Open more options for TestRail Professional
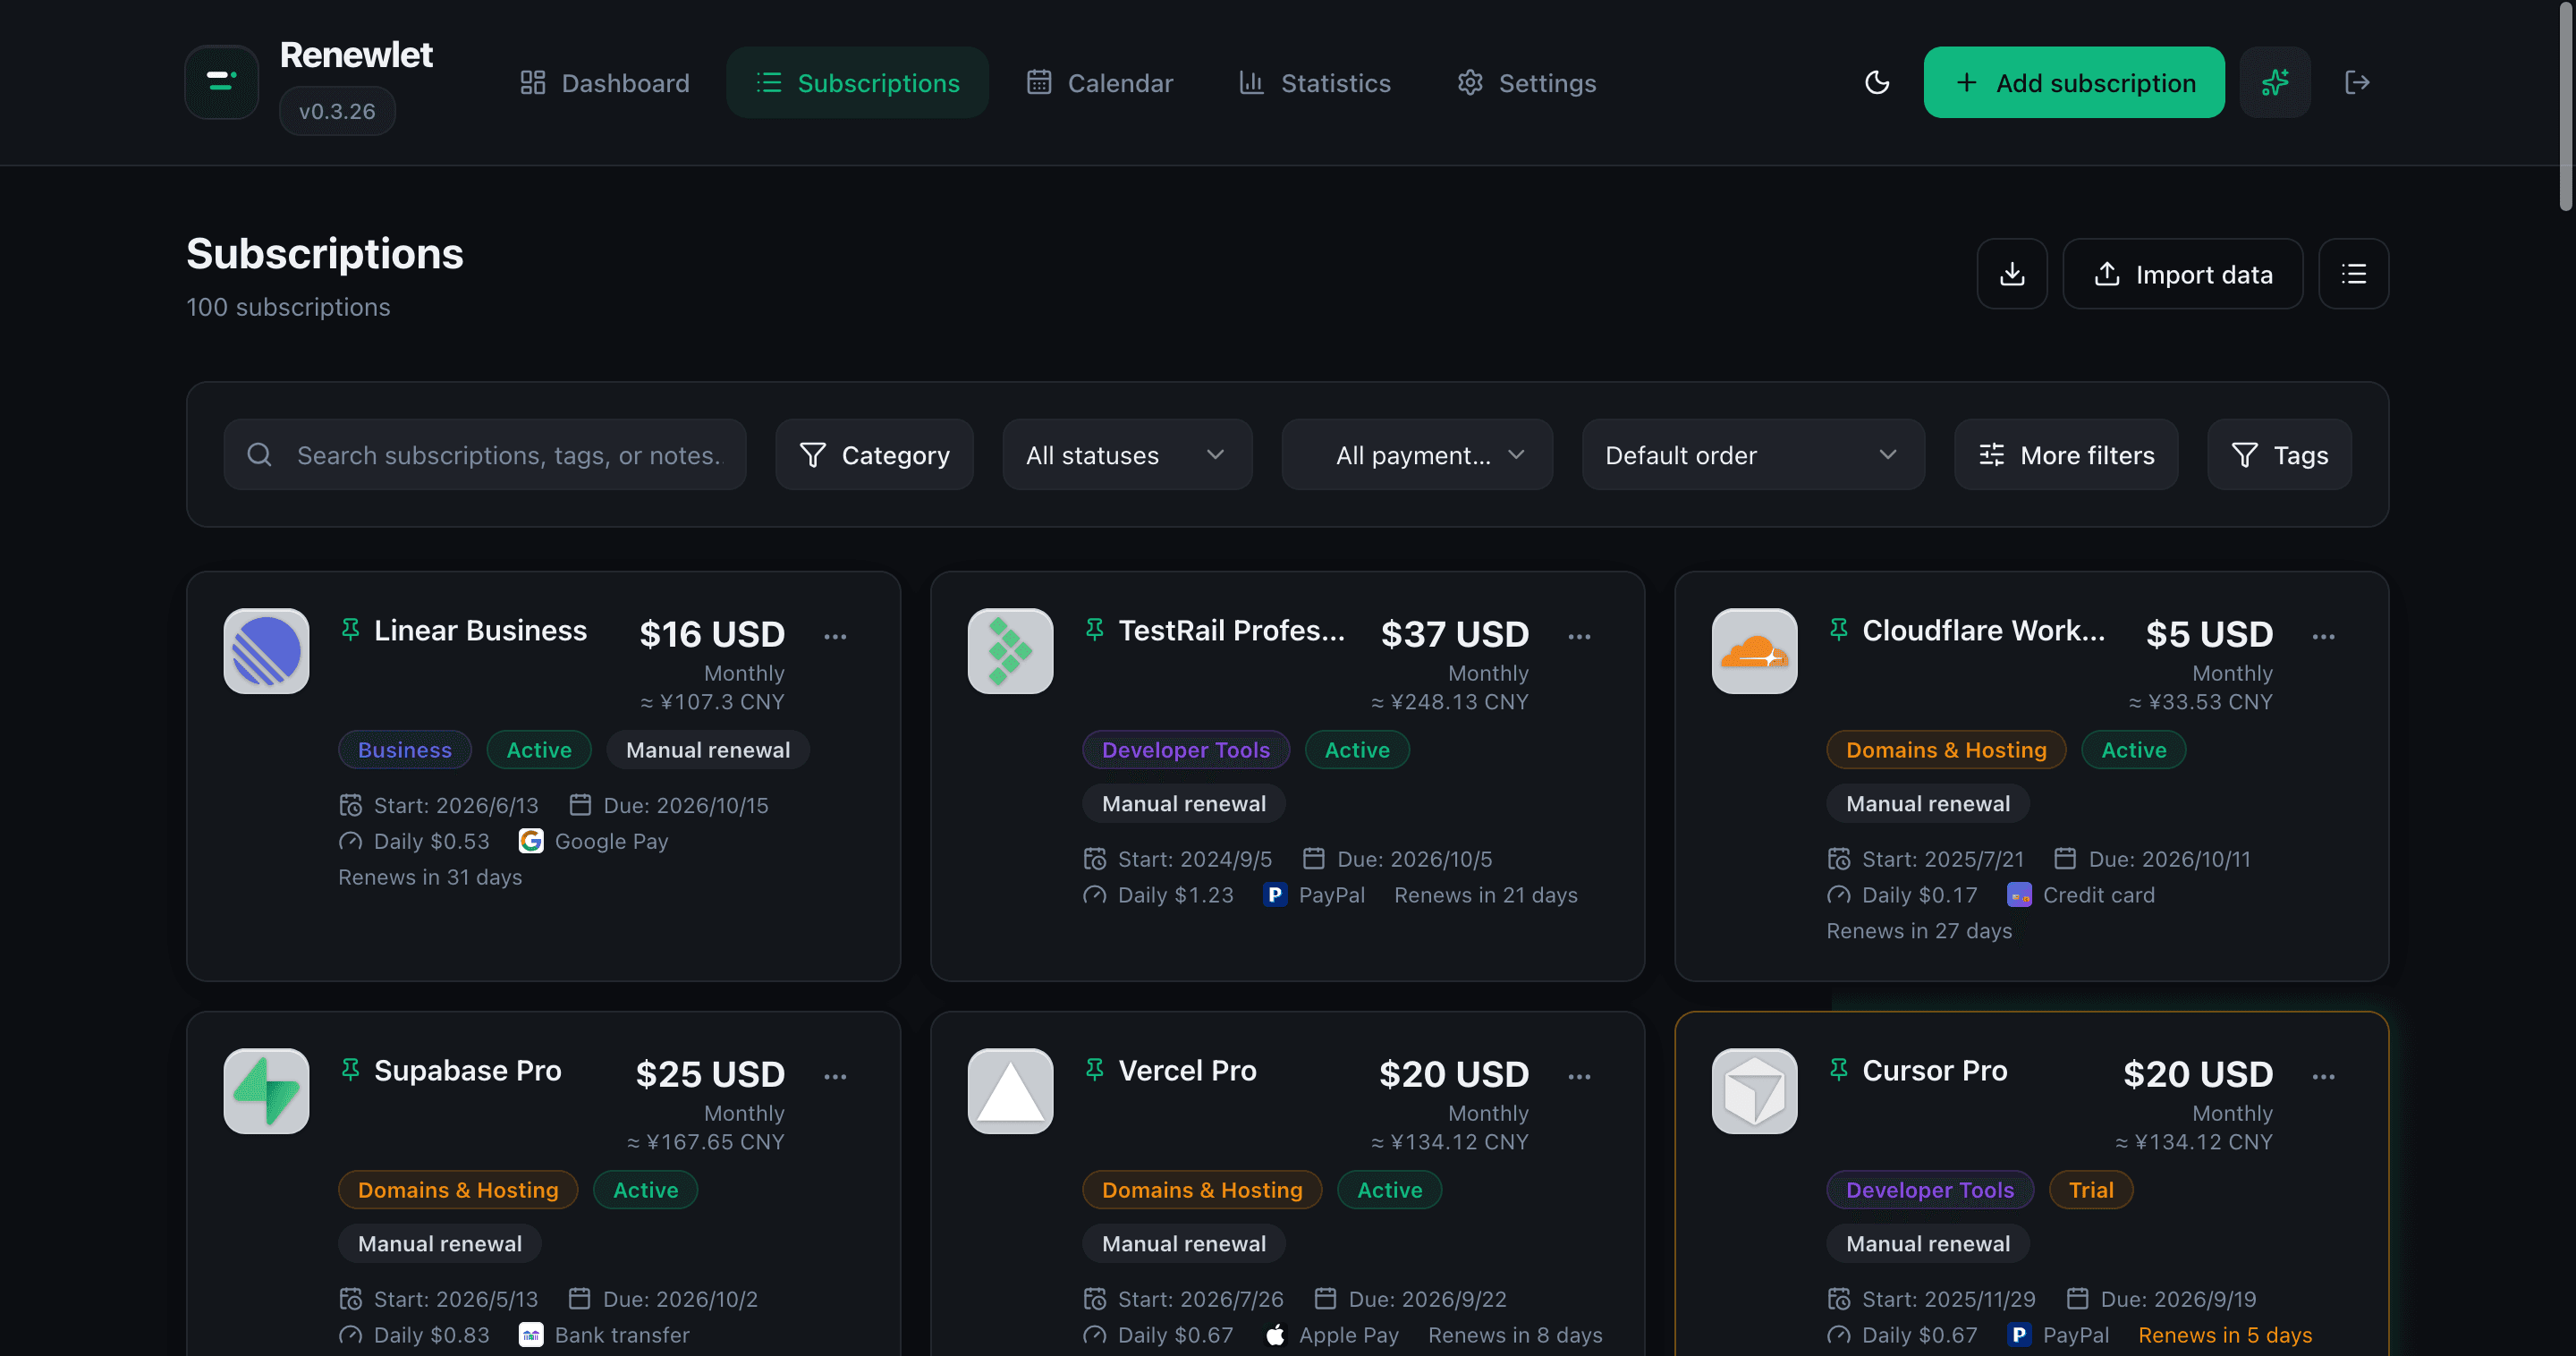This screenshot has height=1356, width=2576. click(x=1579, y=636)
